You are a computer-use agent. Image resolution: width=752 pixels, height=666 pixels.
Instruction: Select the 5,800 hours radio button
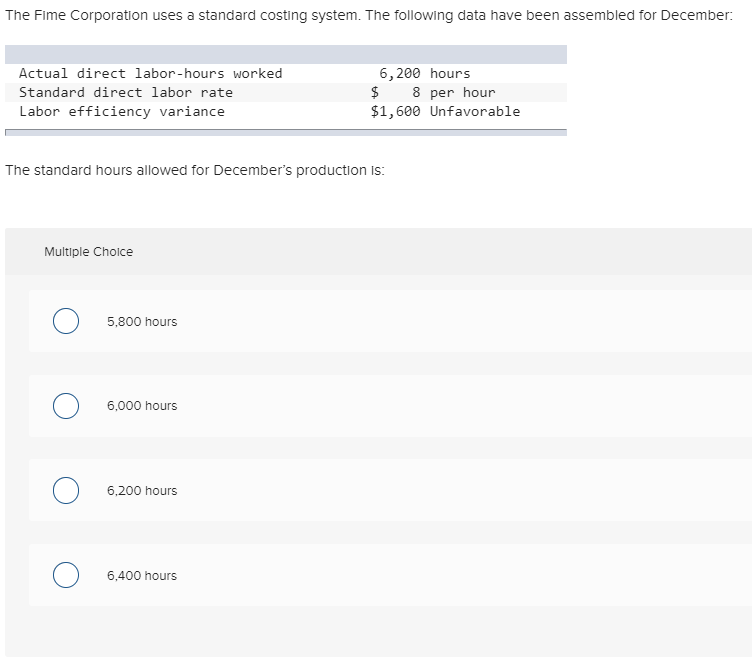(x=66, y=321)
